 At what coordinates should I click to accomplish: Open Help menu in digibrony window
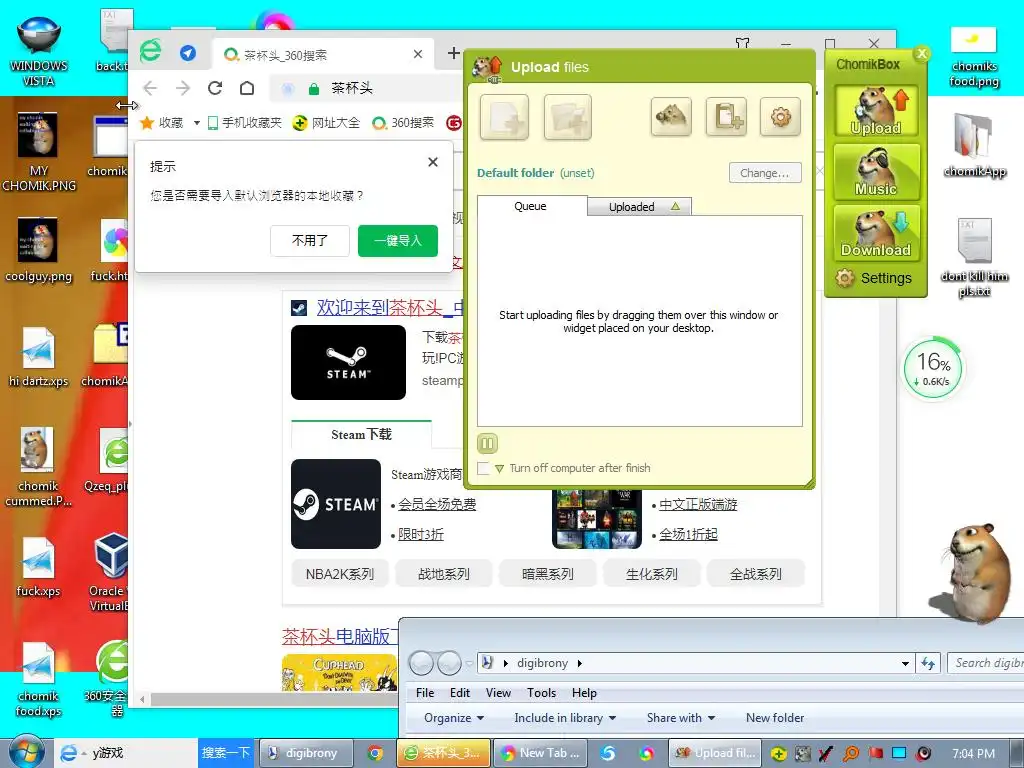[x=584, y=693]
